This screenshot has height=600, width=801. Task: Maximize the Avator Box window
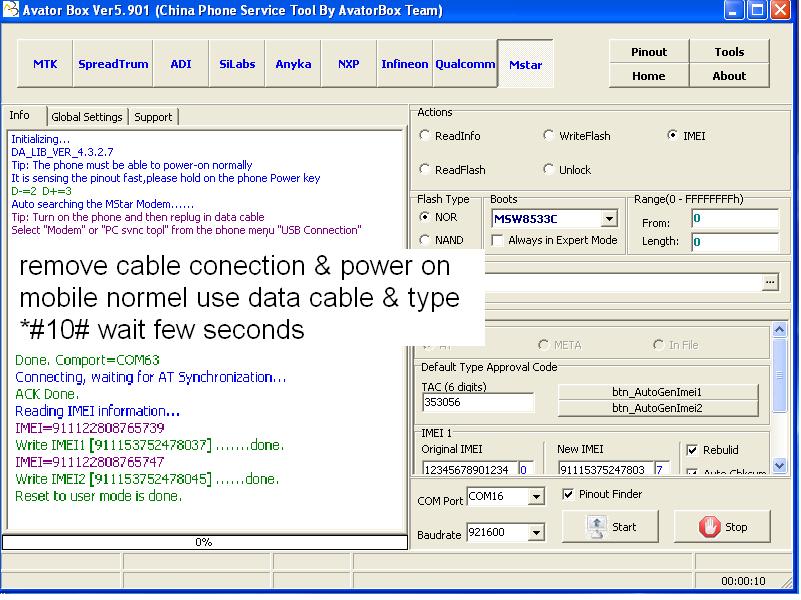tap(757, 10)
